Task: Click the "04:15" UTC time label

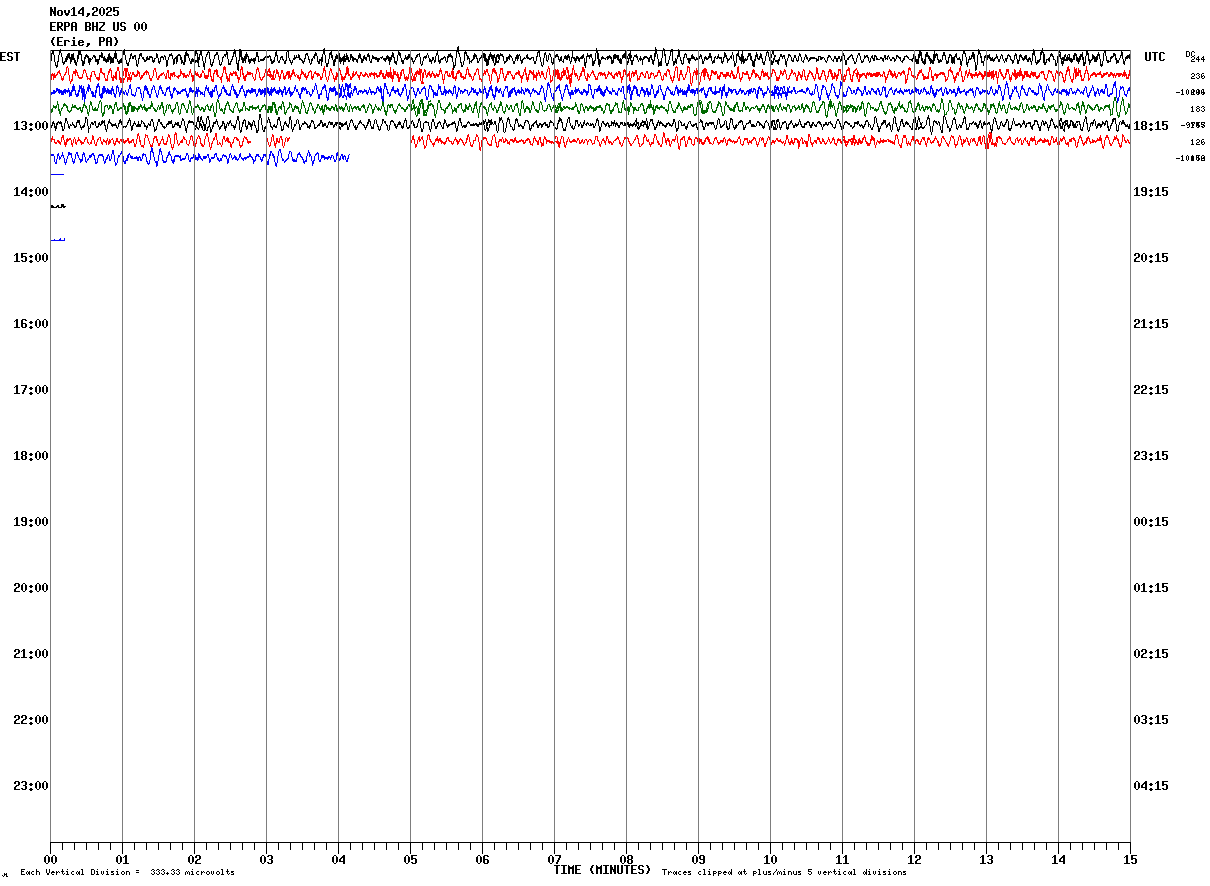Action: [1150, 786]
